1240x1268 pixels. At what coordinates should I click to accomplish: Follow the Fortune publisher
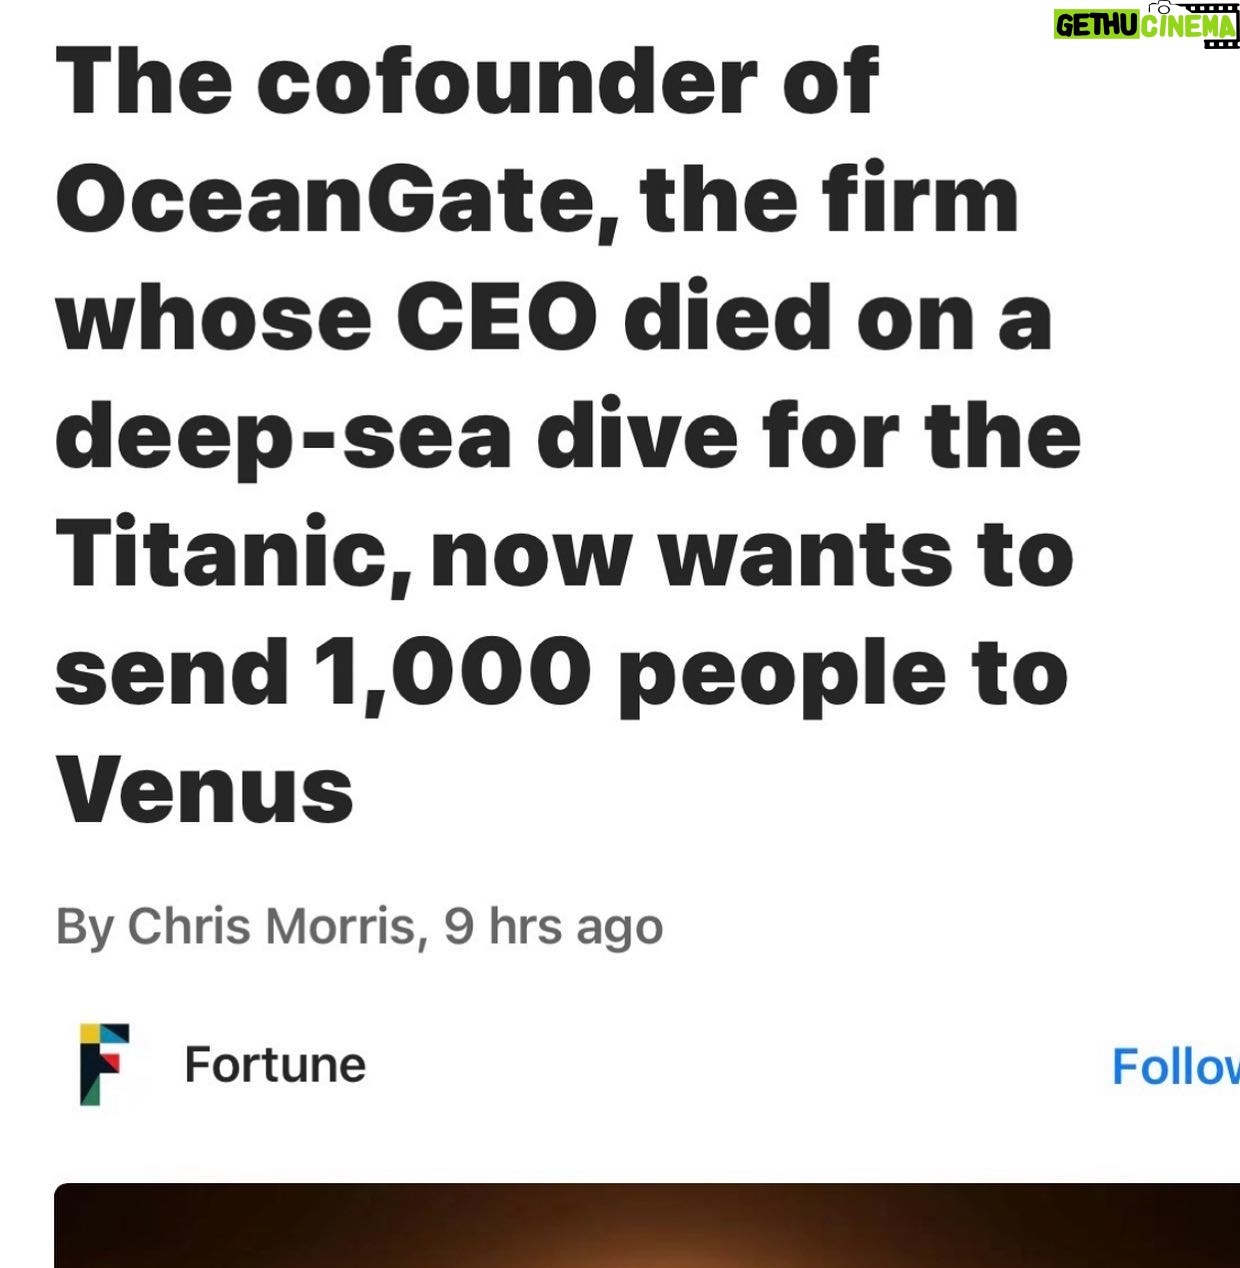pyautogui.click(x=1175, y=1066)
